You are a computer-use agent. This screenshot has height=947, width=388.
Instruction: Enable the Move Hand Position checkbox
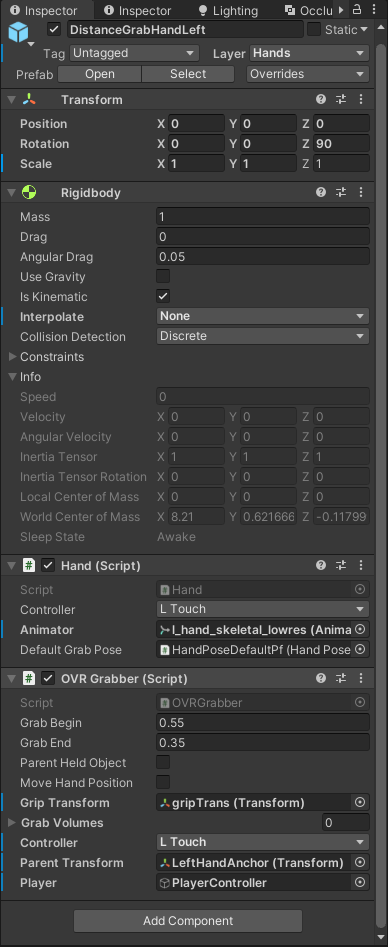click(x=163, y=782)
